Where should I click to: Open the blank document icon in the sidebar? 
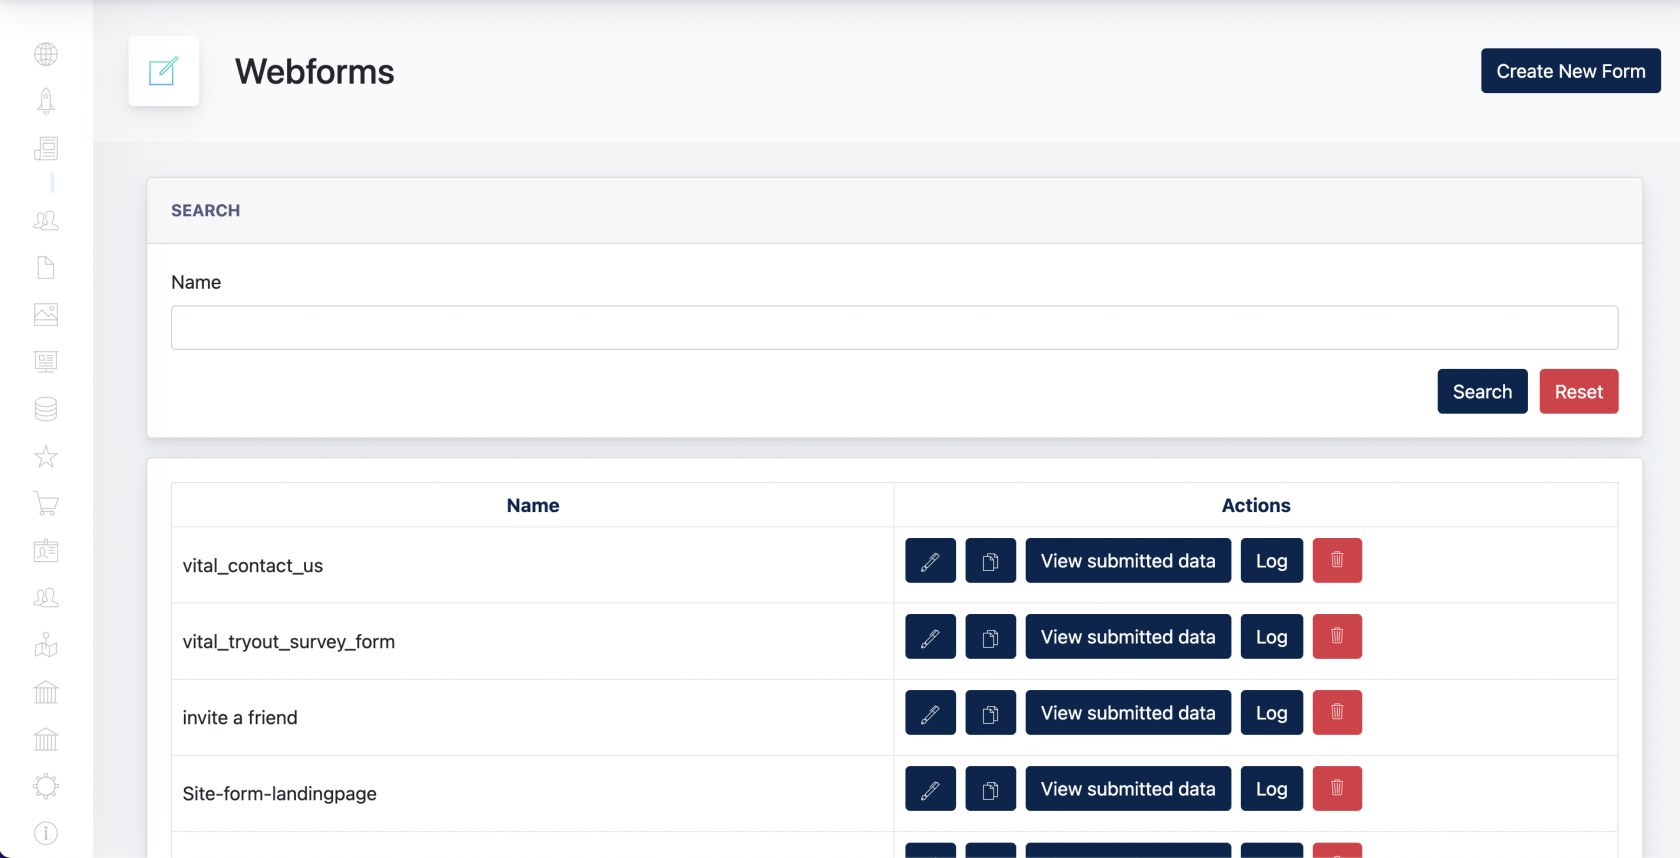pyautogui.click(x=46, y=267)
